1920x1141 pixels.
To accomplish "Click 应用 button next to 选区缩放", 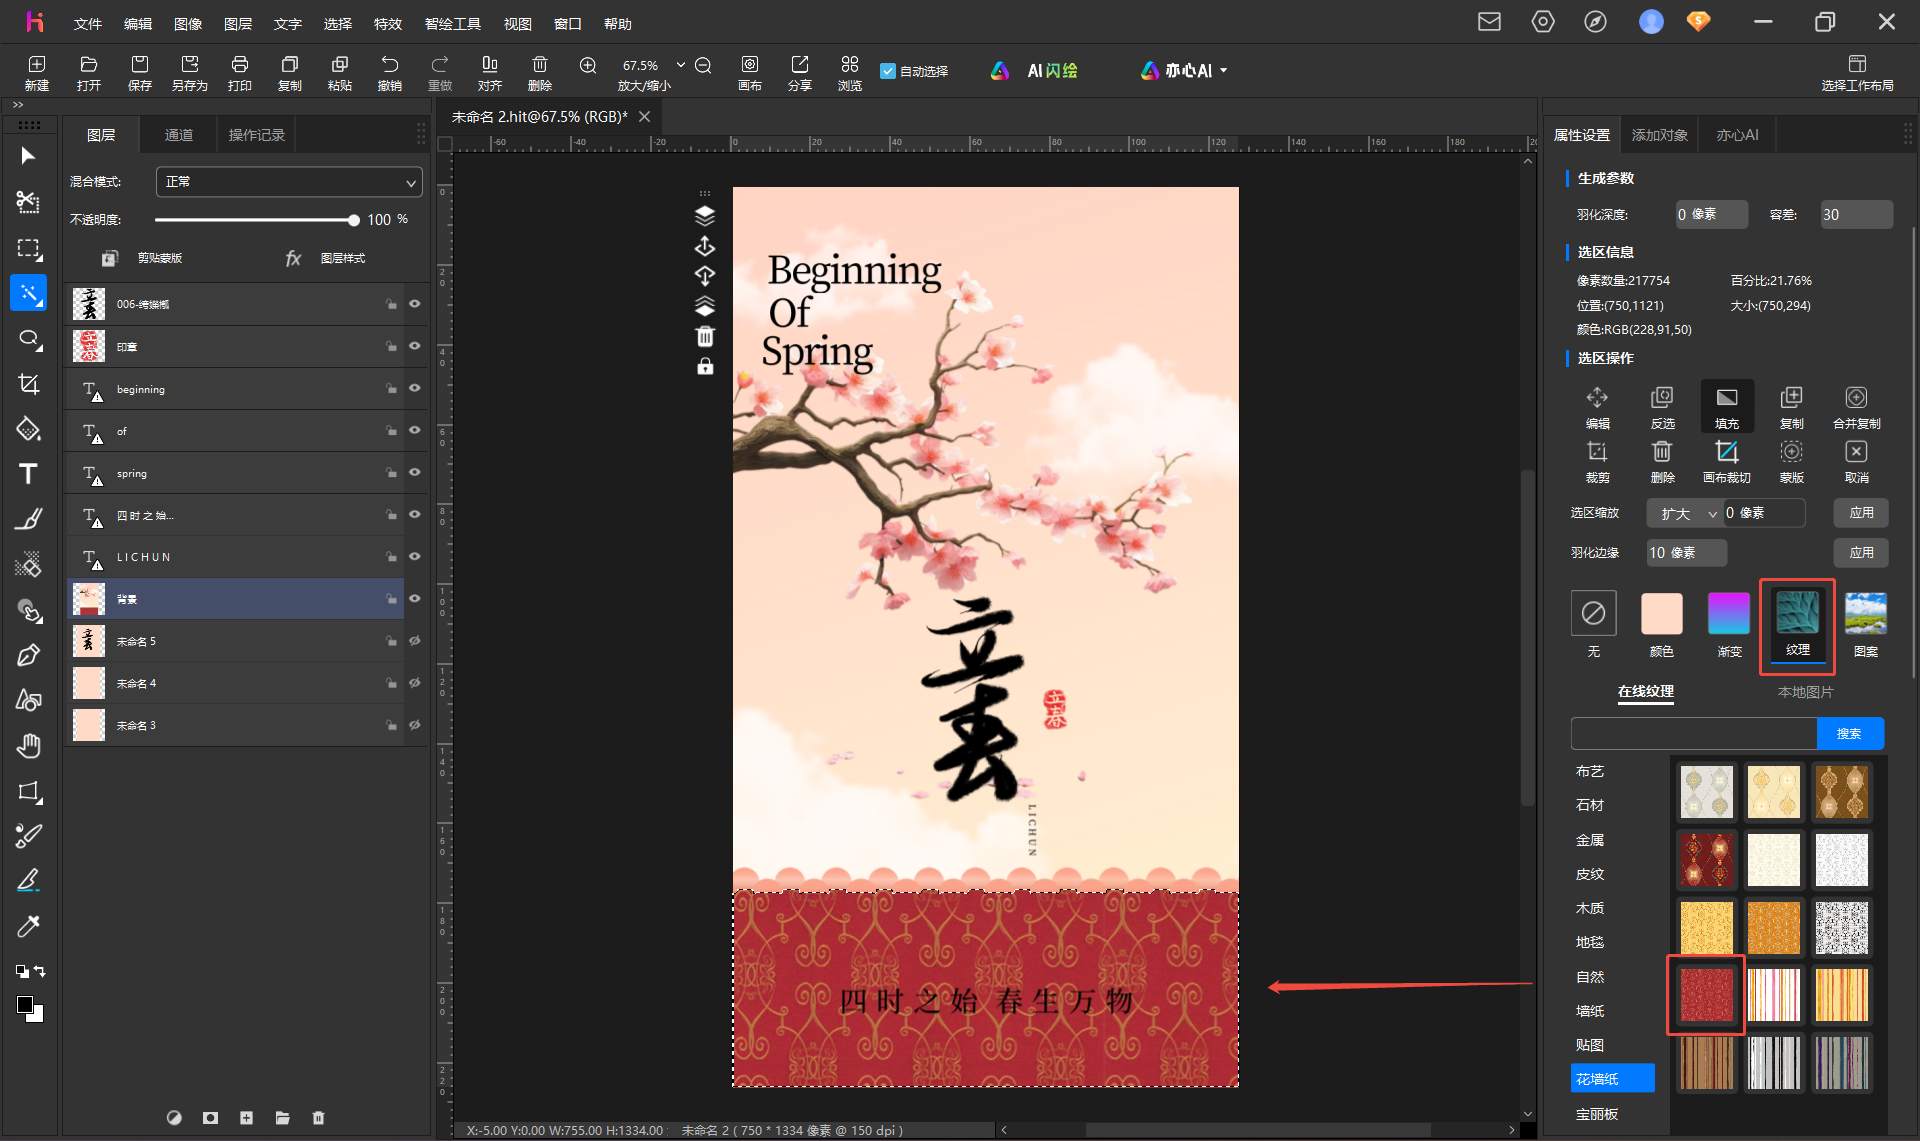I will tap(1861, 513).
